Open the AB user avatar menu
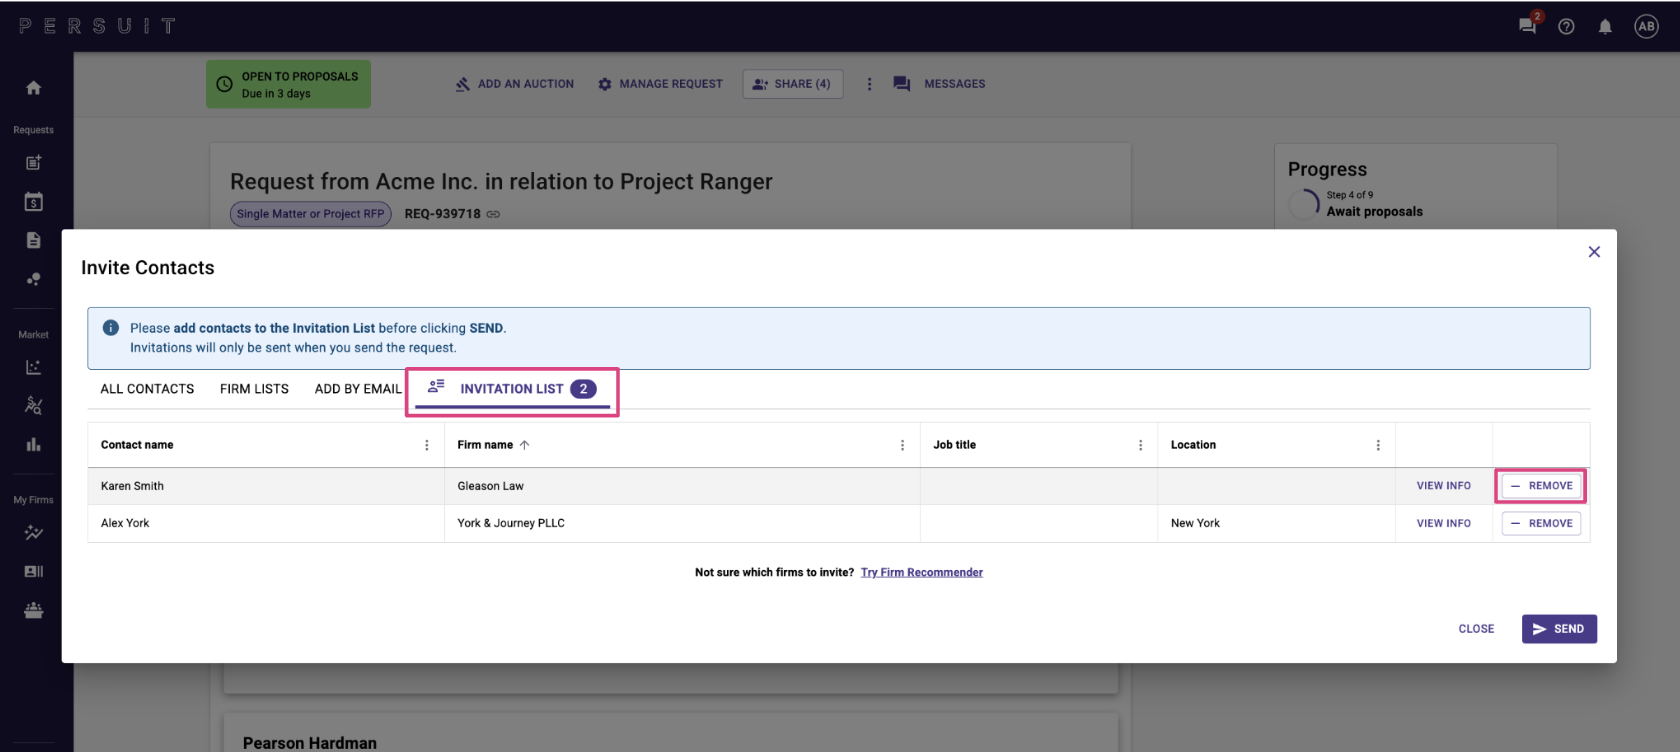 tap(1646, 26)
